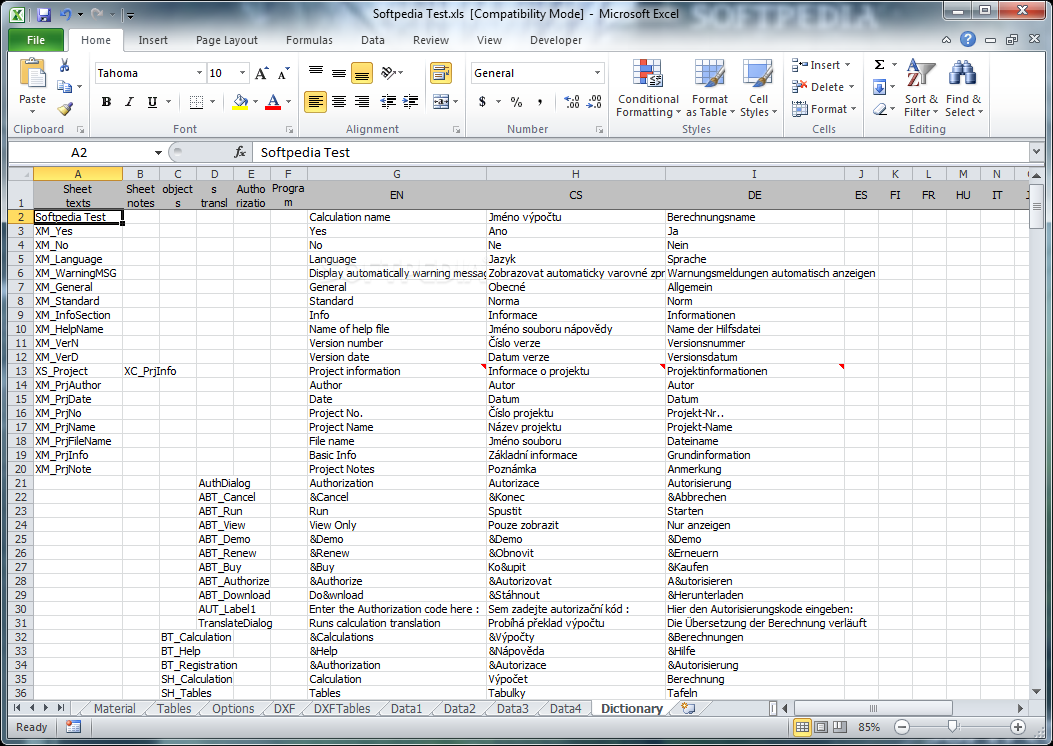The width and height of the screenshot is (1053, 746).
Task: Click the Insert cells button
Action: 821,65
